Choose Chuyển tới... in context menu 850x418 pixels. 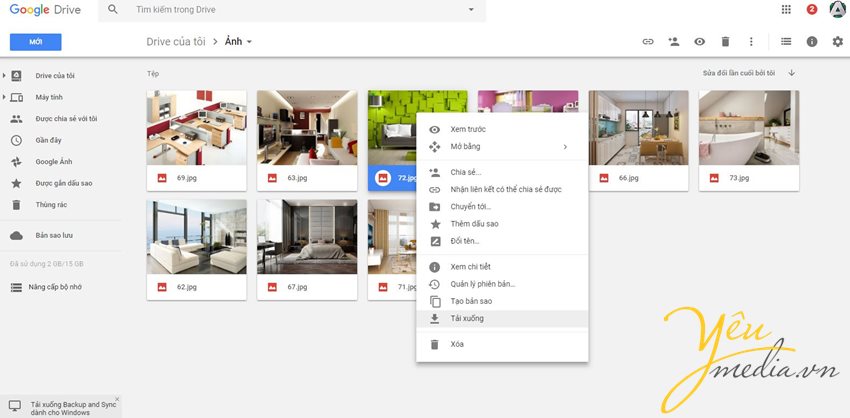pyautogui.click(x=502, y=207)
